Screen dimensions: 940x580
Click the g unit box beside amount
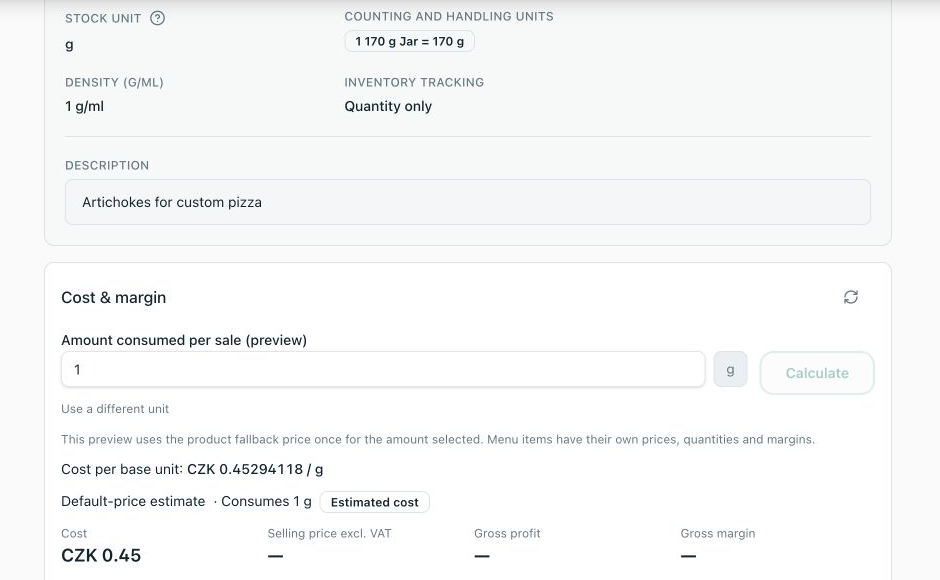[730, 369]
